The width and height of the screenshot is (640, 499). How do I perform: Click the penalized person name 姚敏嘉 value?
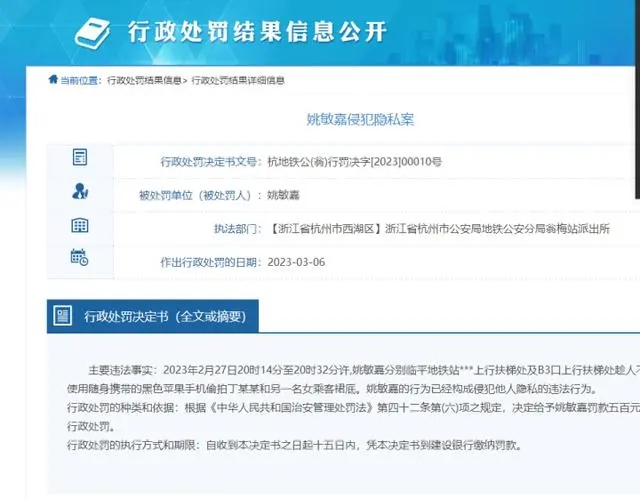283,195
